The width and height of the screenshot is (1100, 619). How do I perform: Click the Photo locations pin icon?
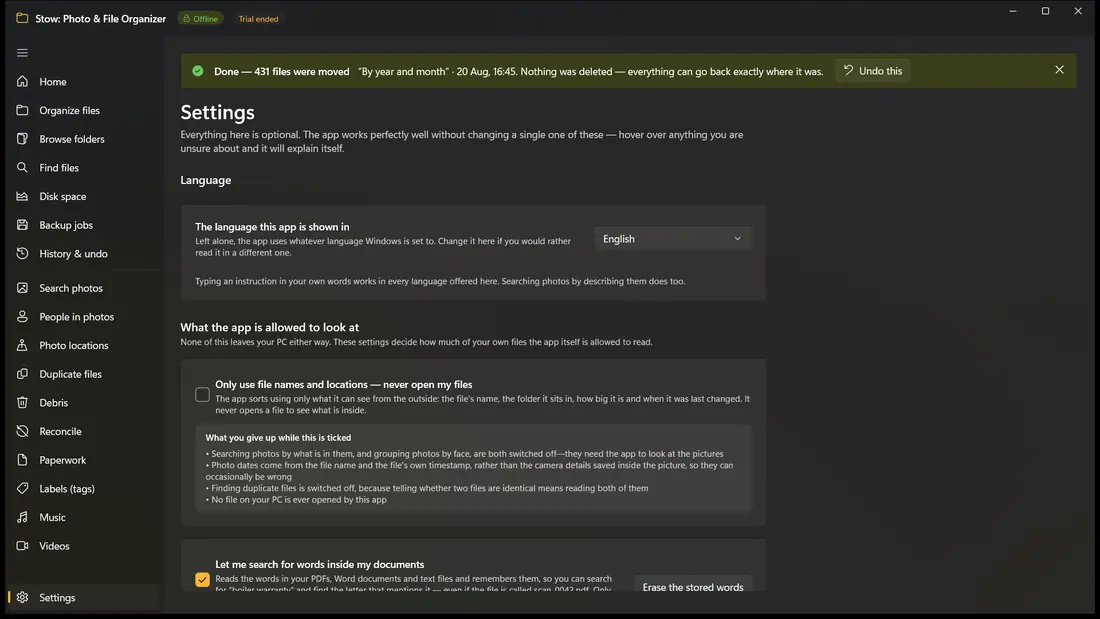(x=22, y=345)
